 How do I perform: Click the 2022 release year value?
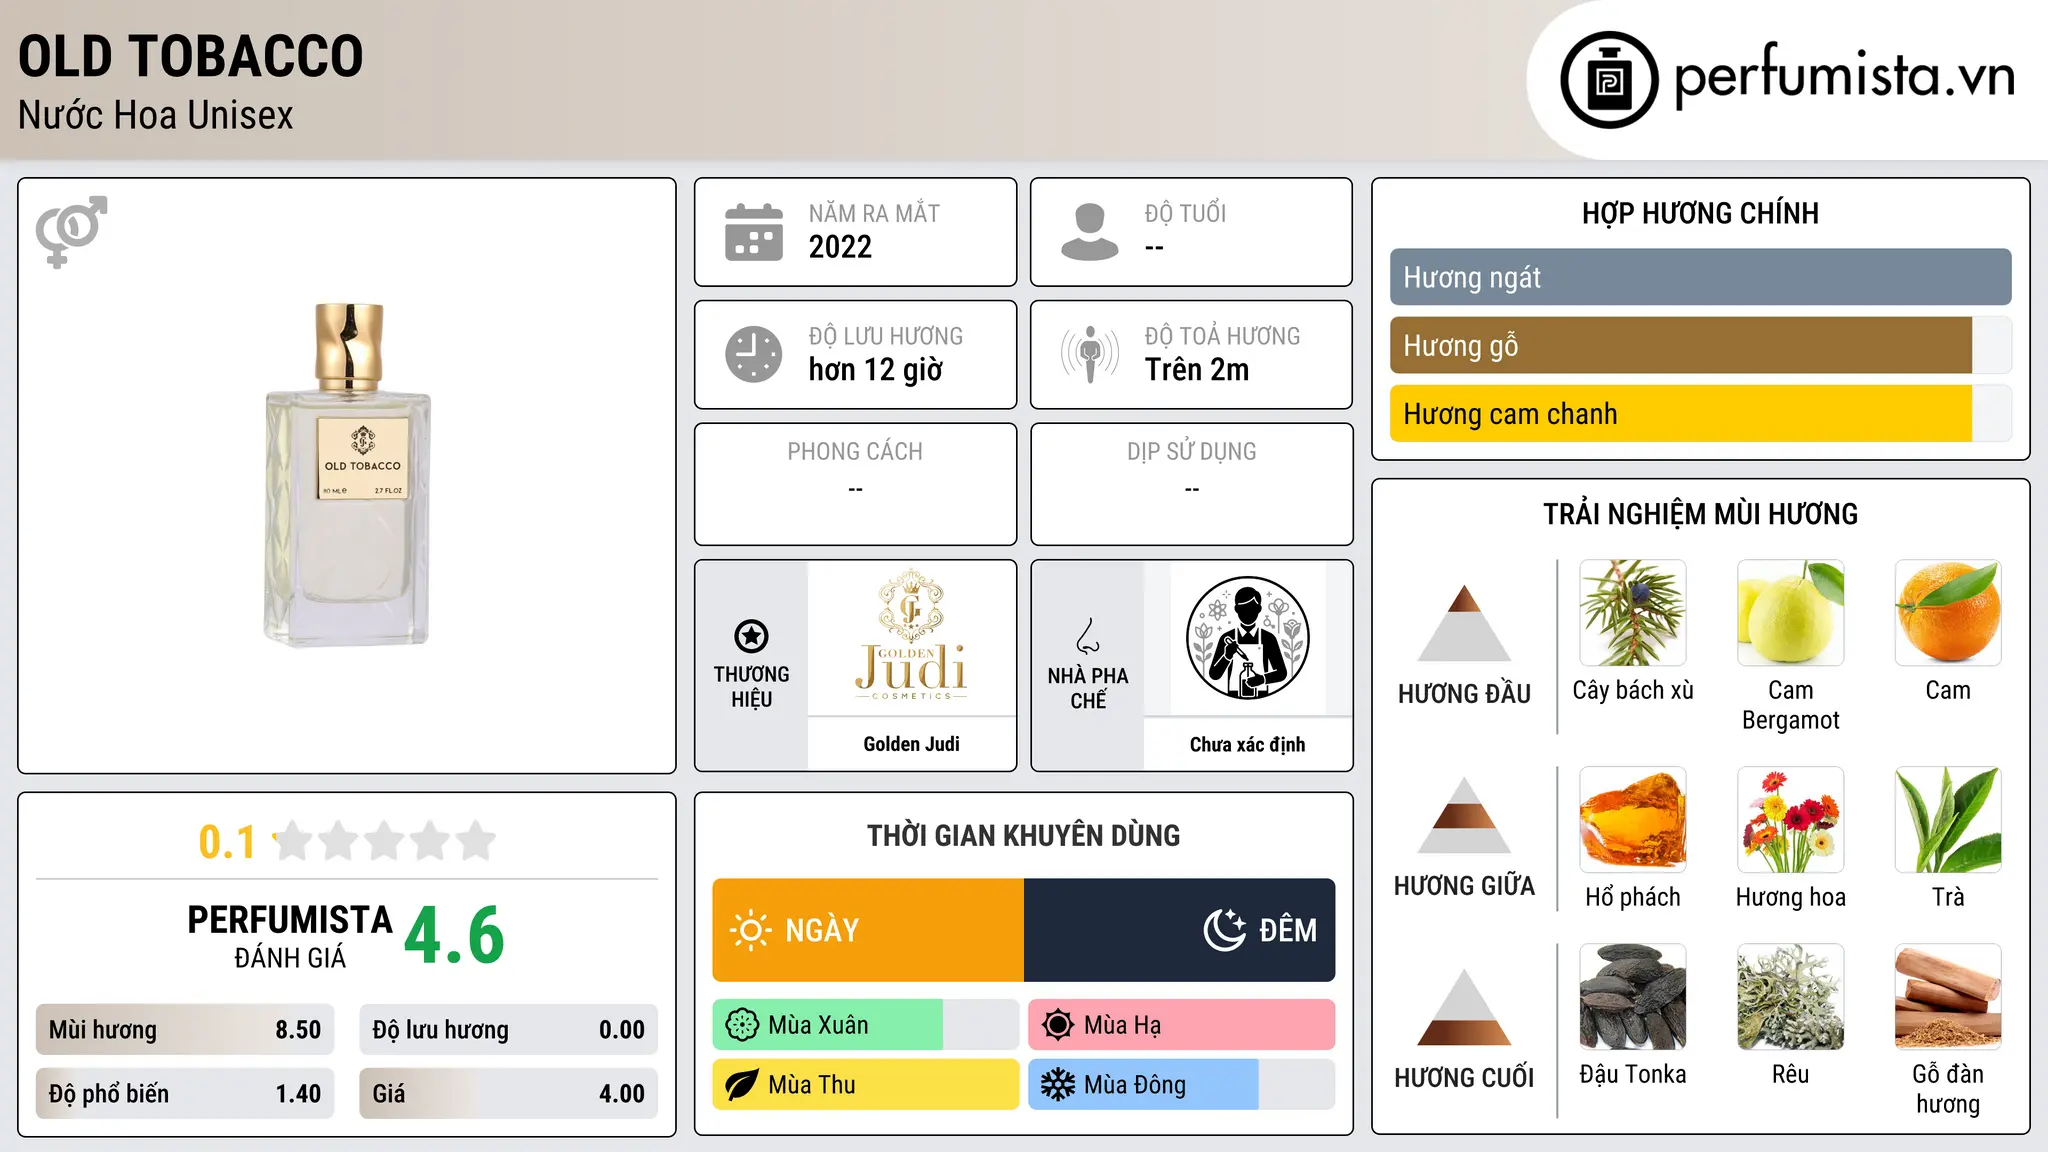840,247
